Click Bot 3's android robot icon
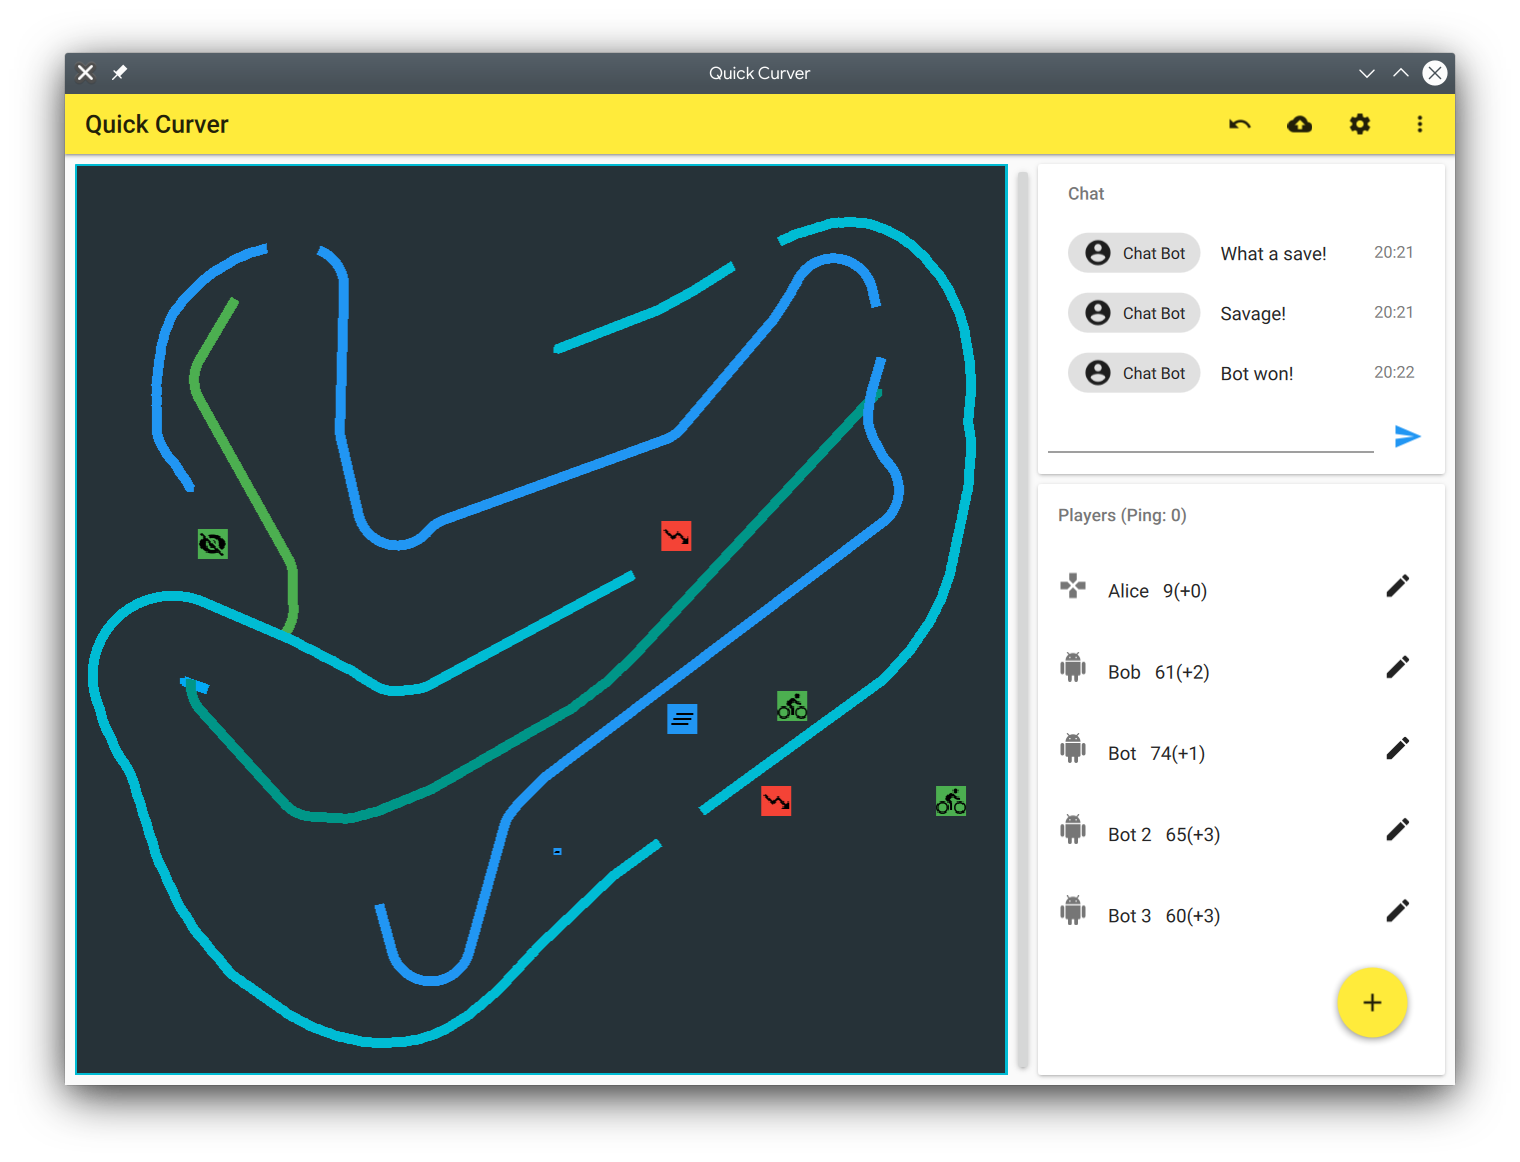Image resolution: width=1520 pixels, height=1162 pixels. pos(1073,910)
